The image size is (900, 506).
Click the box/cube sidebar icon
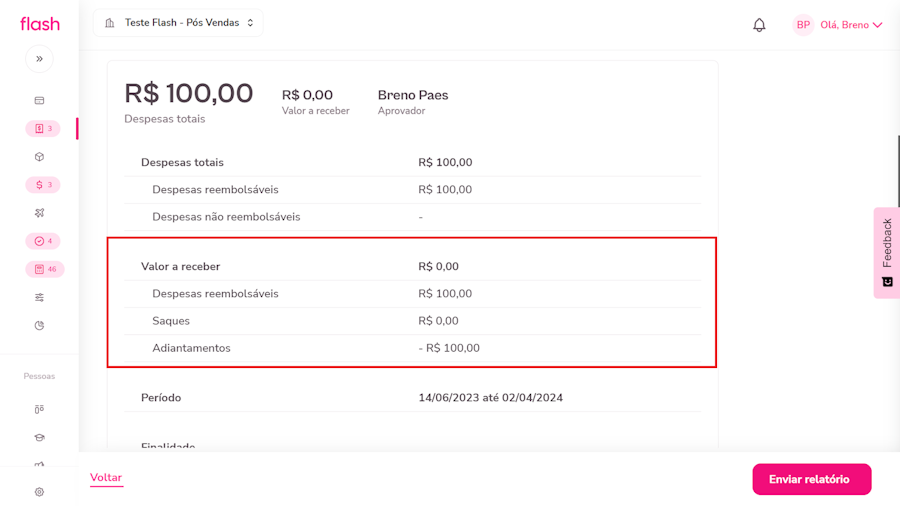pyautogui.click(x=39, y=157)
